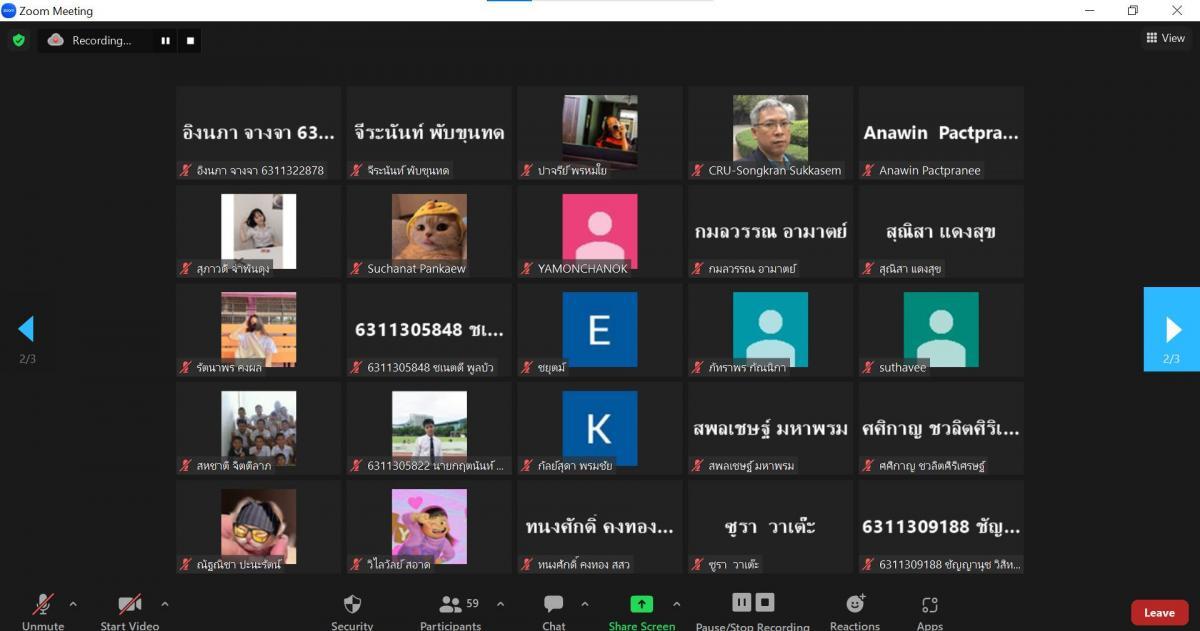
Task: Click the green encryption shield icon
Action: [18, 40]
